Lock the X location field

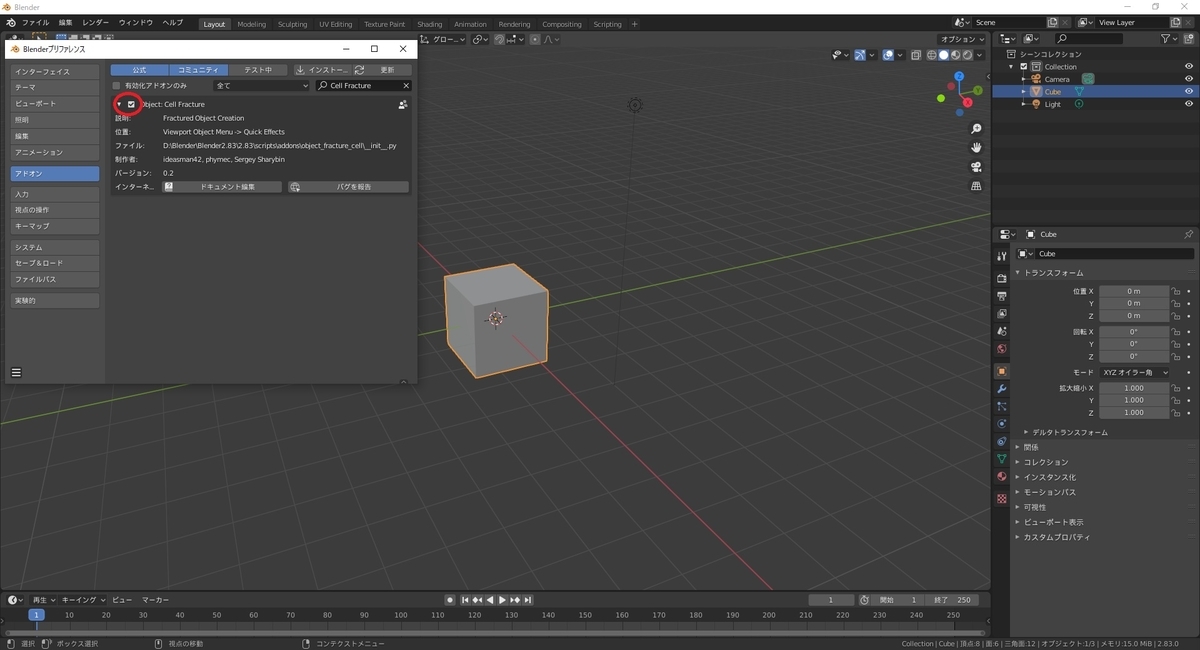point(1177,291)
